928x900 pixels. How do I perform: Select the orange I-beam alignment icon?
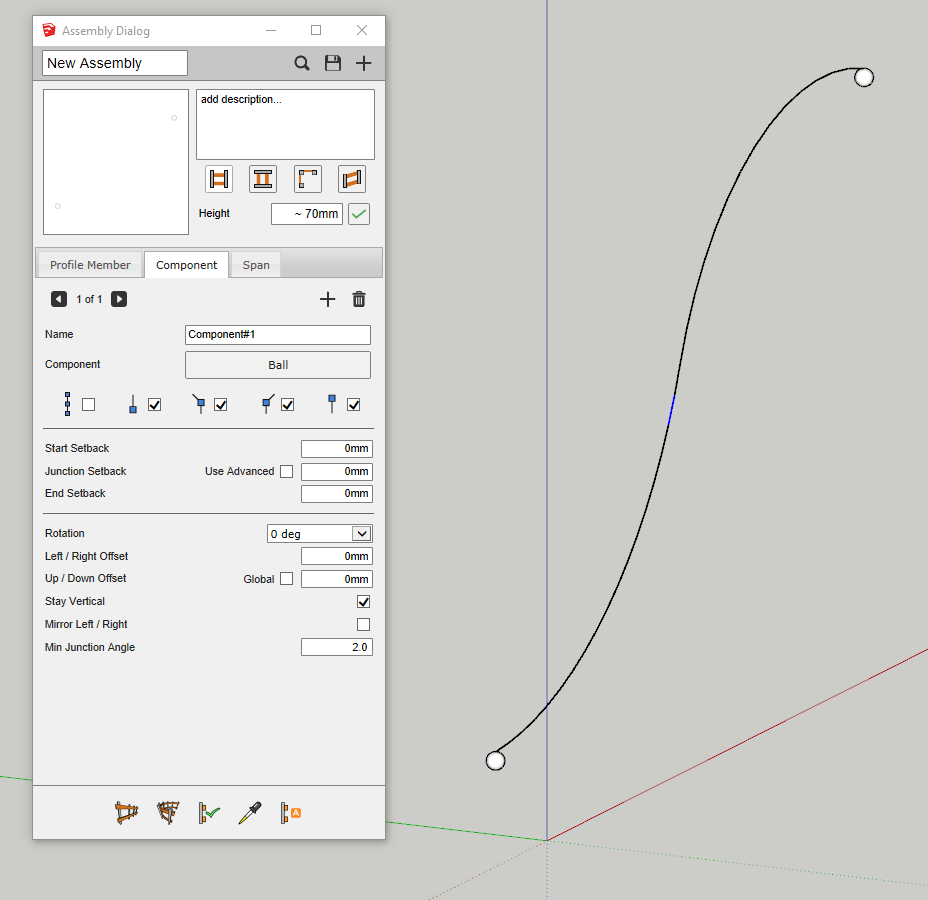click(263, 179)
